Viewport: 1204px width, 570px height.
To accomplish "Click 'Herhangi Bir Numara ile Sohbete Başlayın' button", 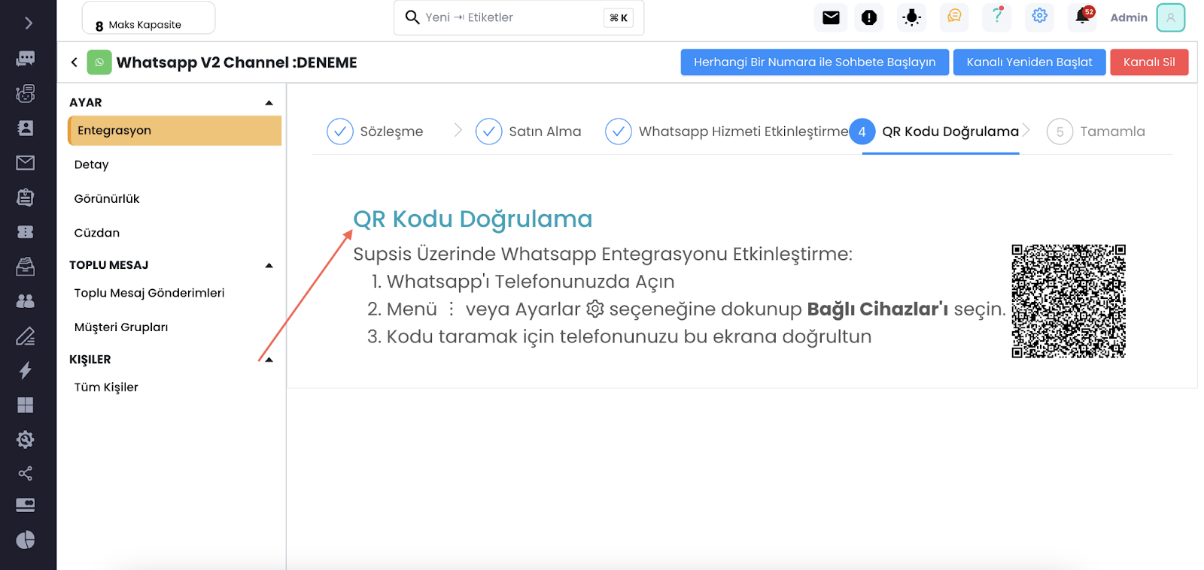I will 814,62.
